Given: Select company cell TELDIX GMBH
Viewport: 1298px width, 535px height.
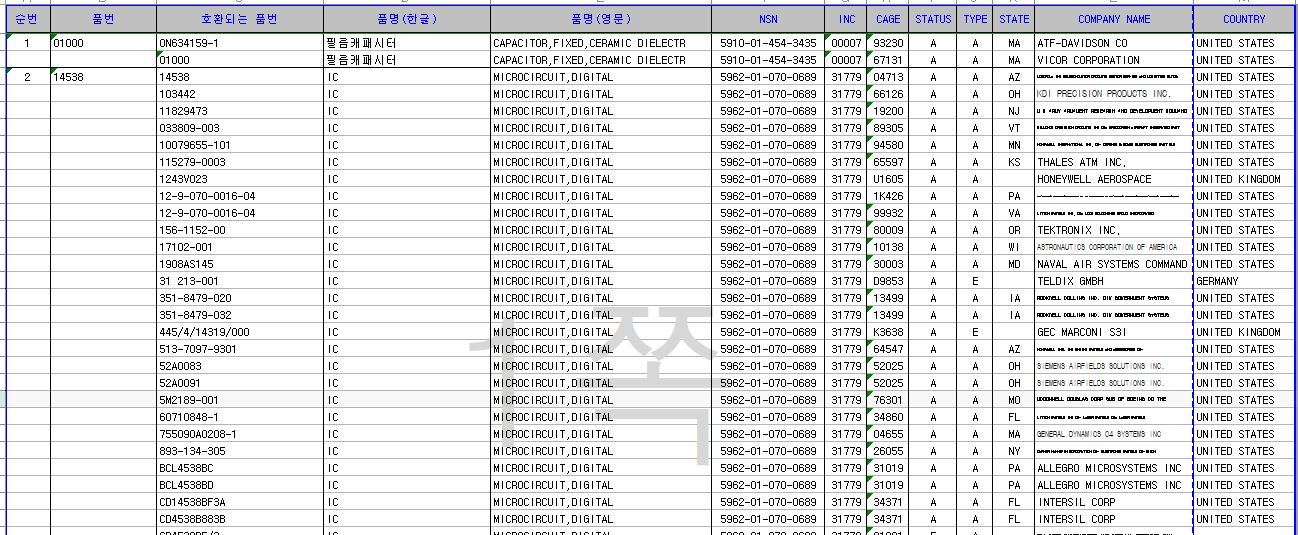Looking at the screenshot, I should coord(1114,281).
